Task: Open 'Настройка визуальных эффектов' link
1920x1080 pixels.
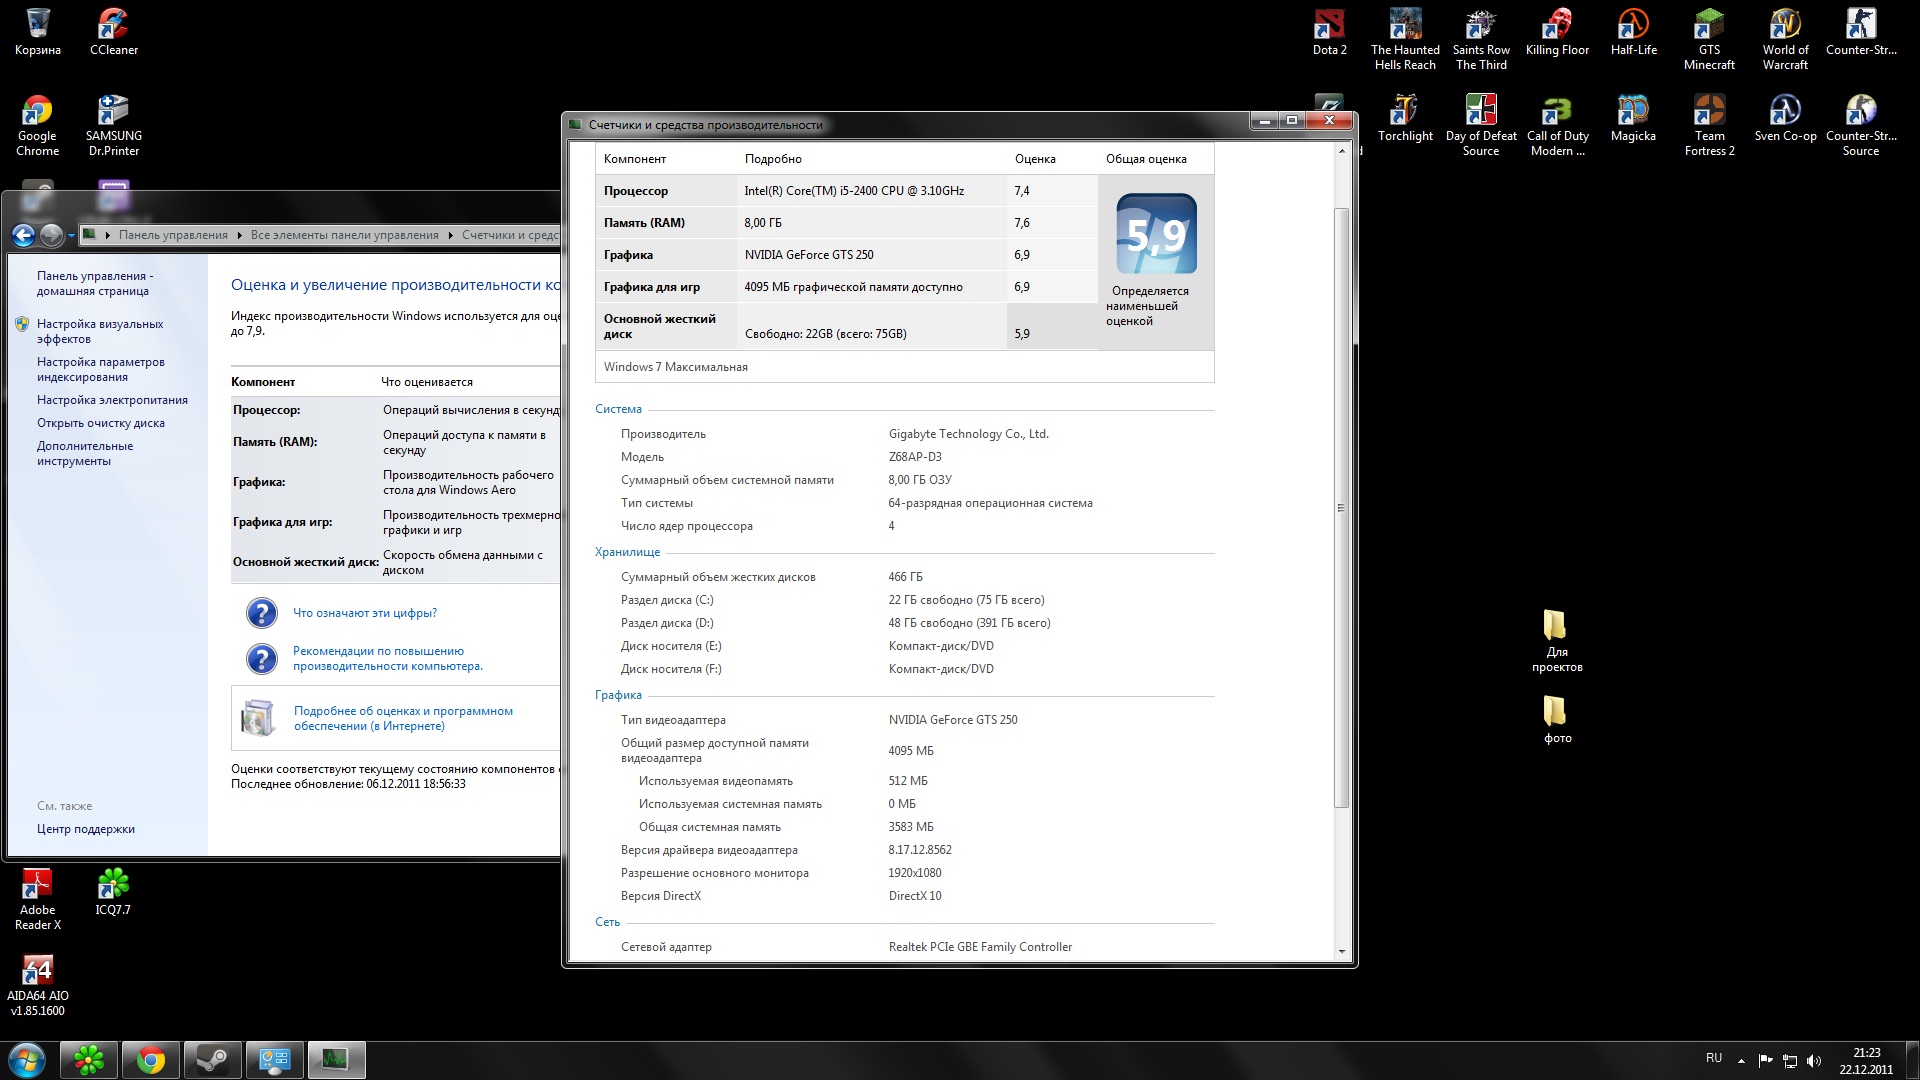Action: (100, 332)
